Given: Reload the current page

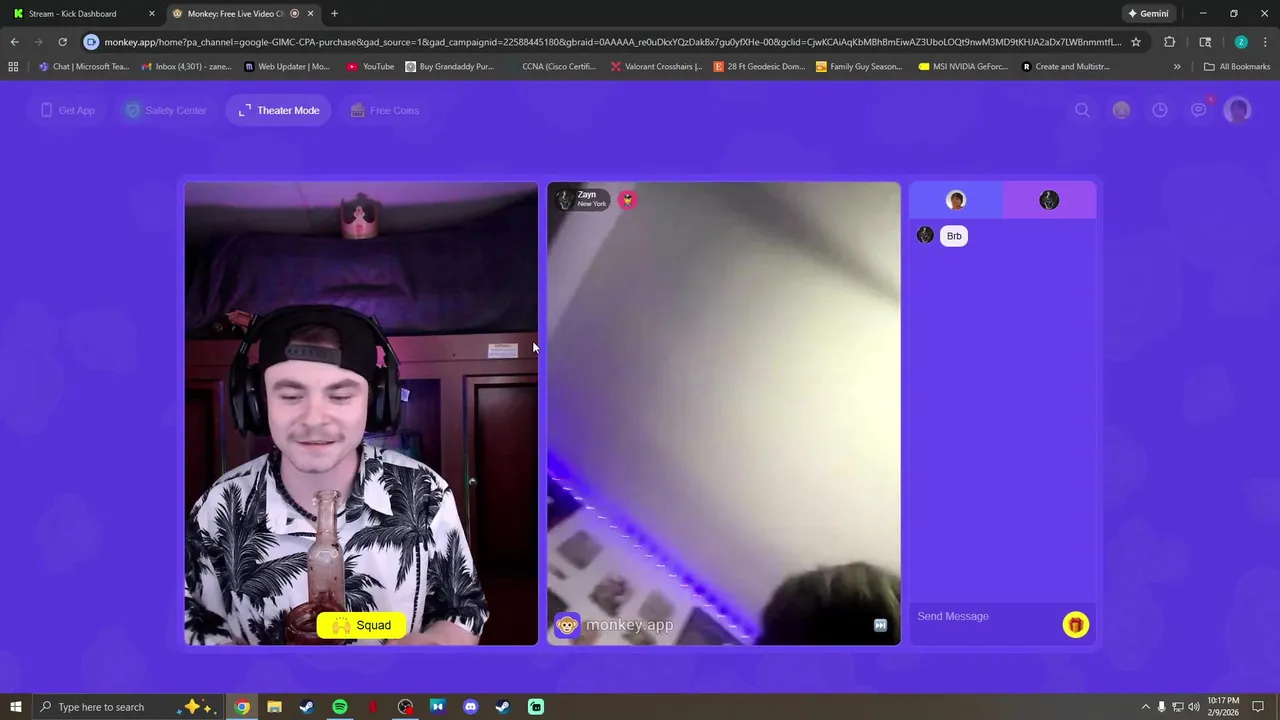Looking at the screenshot, I should [62, 42].
